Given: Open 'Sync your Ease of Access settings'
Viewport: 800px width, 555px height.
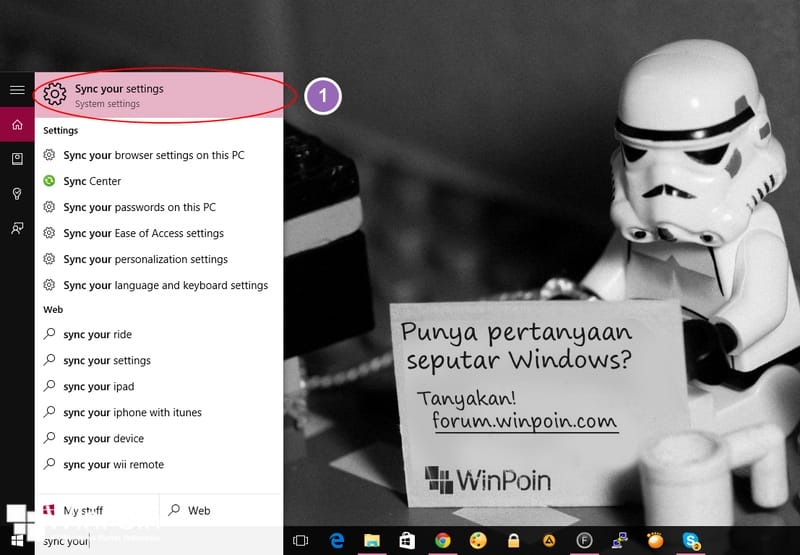Looking at the screenshot, I should coord(143,233).
